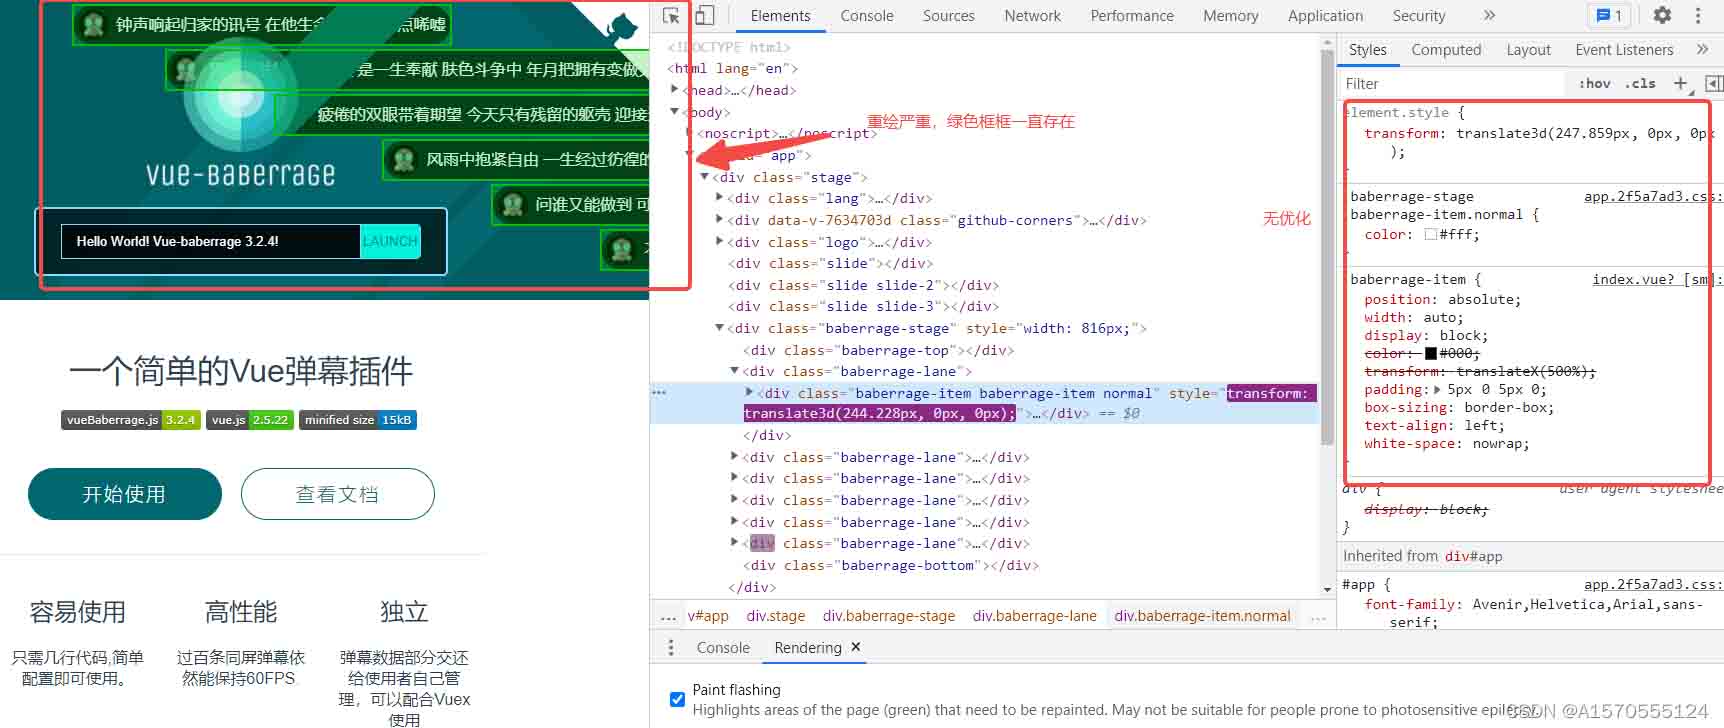
Task: Disable the Paint flashing checkbox
Action: 677,699
